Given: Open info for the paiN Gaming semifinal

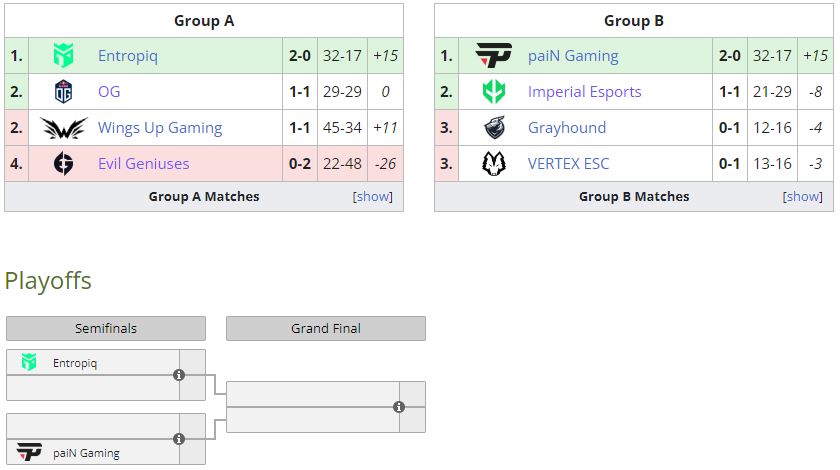Looking at the screenshot, I should 179,439.
